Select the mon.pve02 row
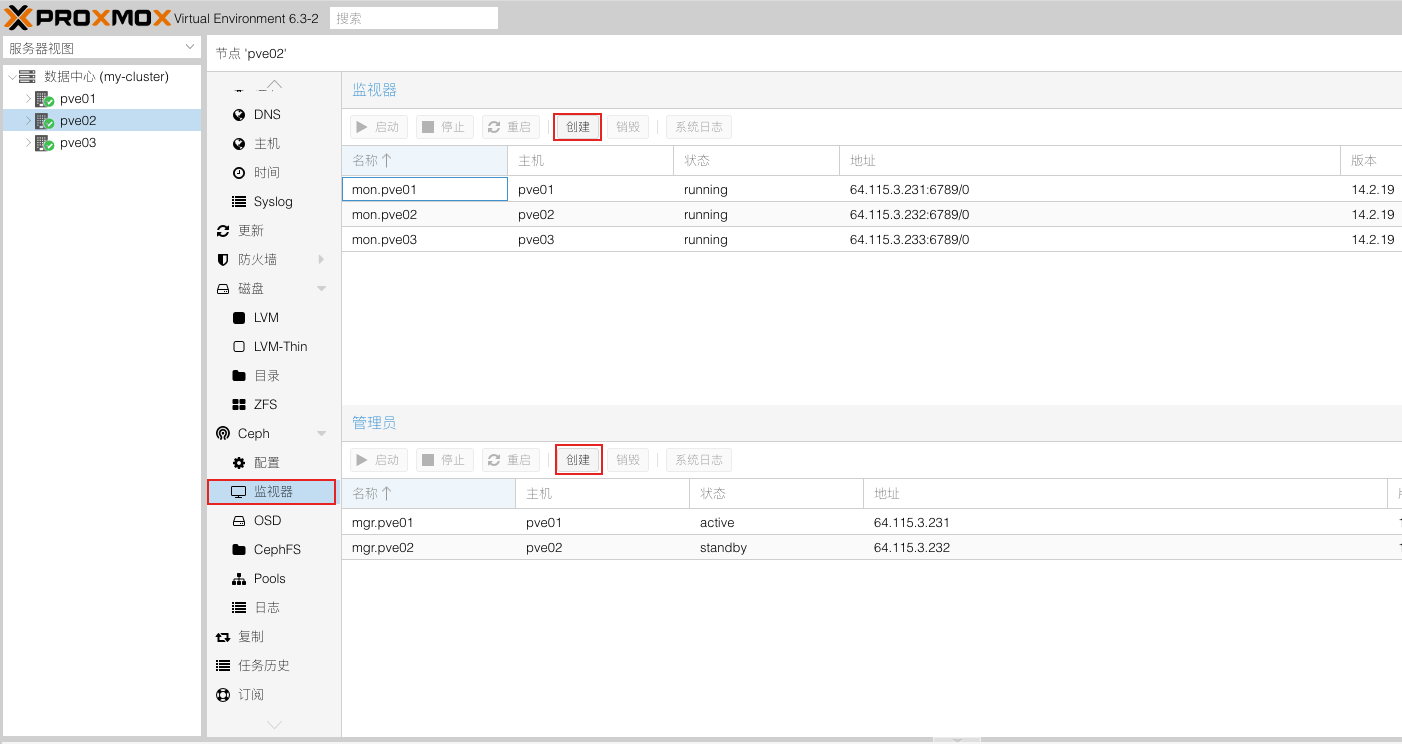 (x=872, y=214)
